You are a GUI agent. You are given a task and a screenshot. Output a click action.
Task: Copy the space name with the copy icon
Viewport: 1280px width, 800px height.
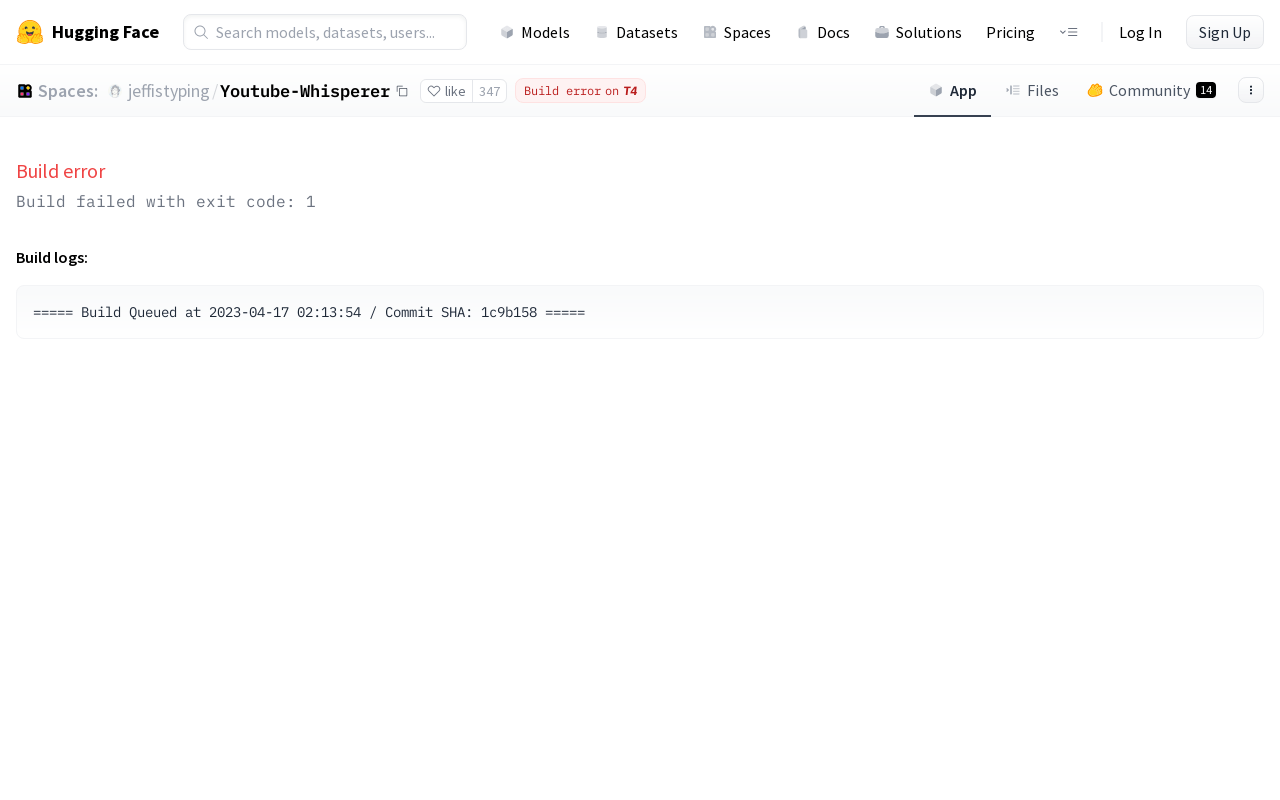(x=402, y=91)
